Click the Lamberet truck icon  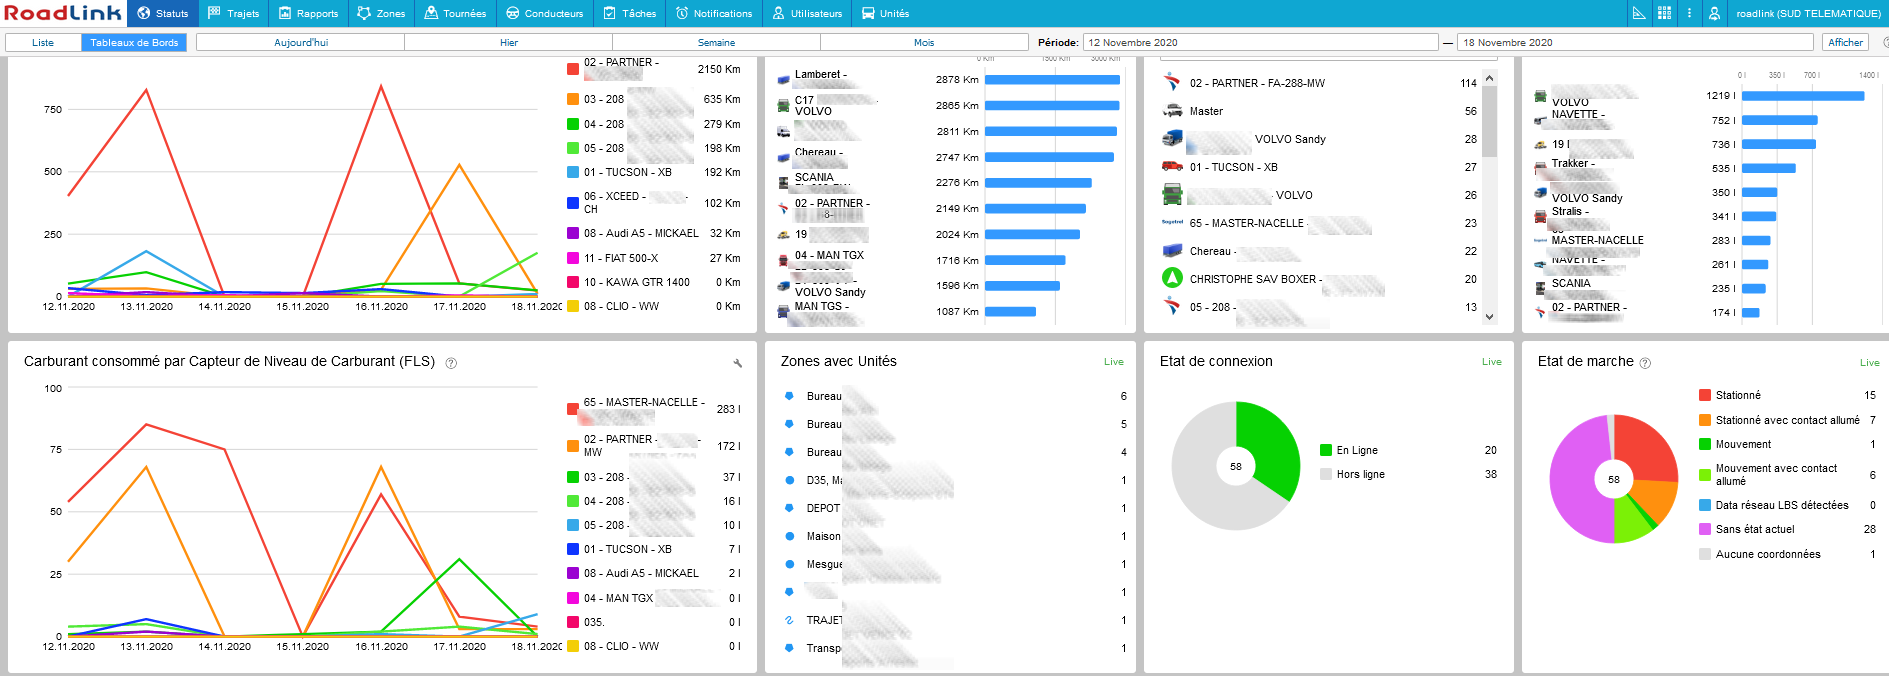[x=784, y=80]
